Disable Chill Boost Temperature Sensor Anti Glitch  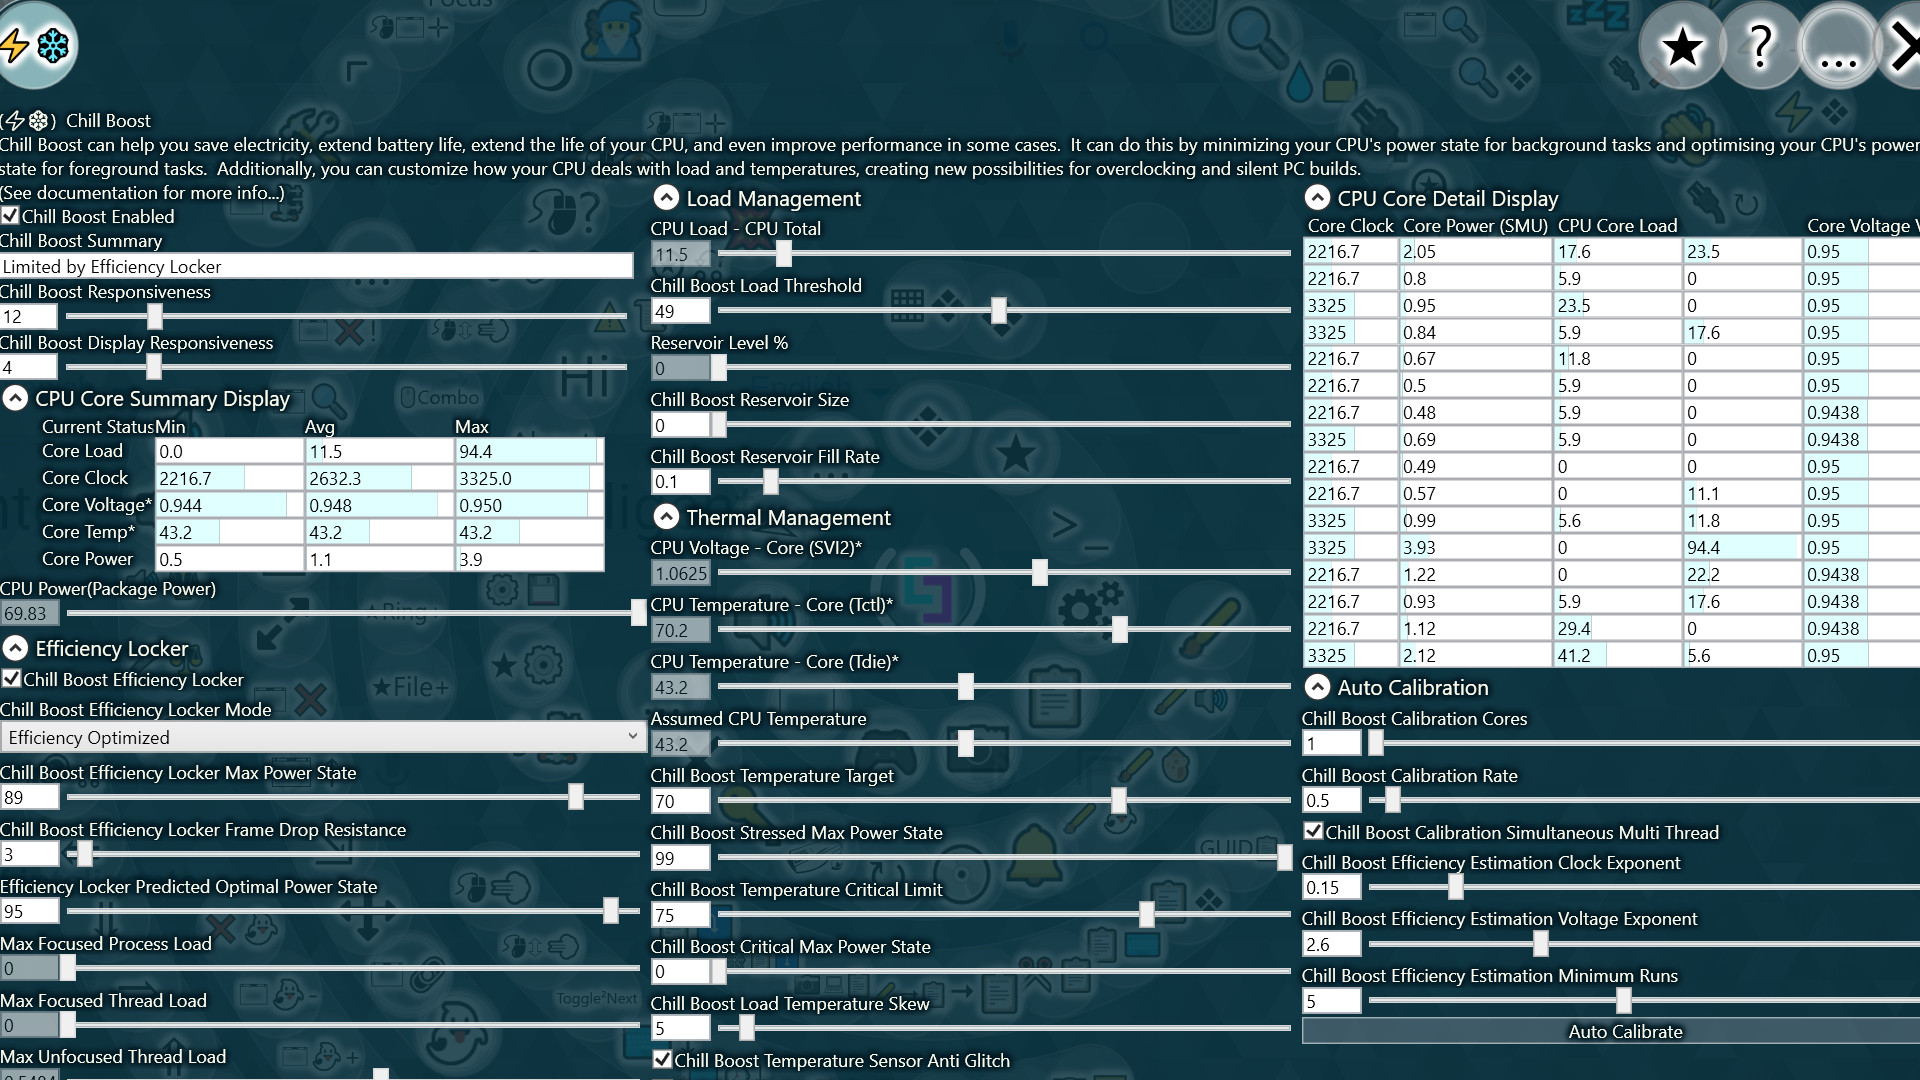(x=662, y=1060)
